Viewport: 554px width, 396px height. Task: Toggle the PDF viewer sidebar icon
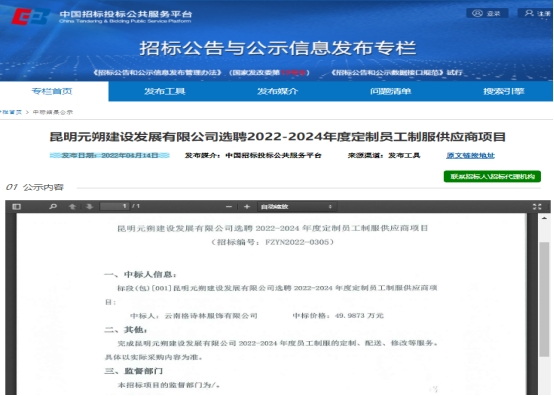click(x=16, y=206)
